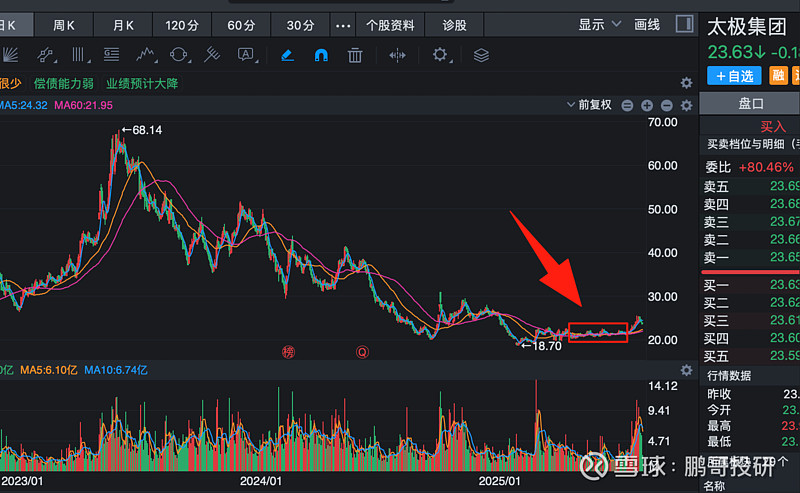
Task: Open the circle shape tool options
Action: pyautogui.click(x=180, y=55)
